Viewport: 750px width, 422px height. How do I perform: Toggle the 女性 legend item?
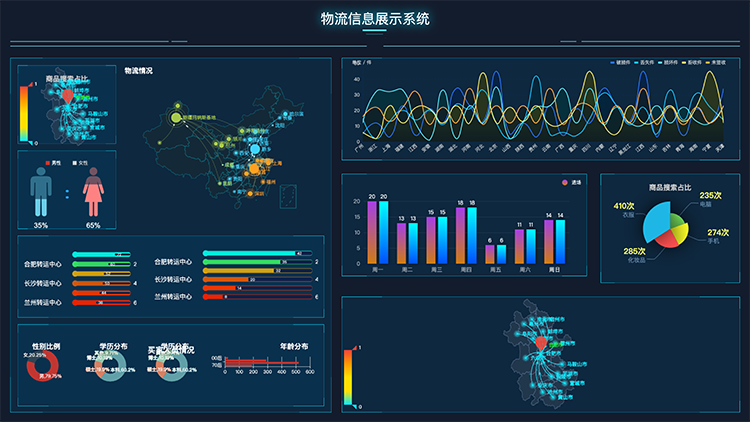(x=80, y=163)
